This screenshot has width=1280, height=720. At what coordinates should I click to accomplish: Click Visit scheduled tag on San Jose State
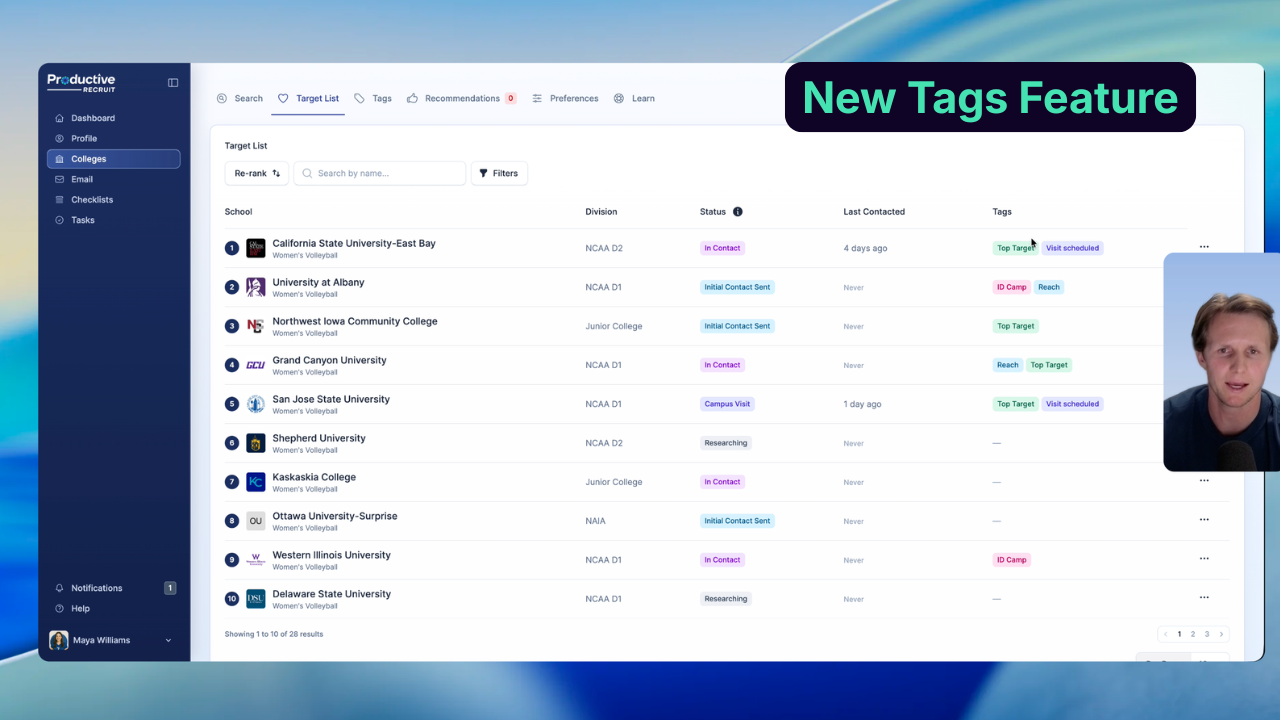[1072, 404]
